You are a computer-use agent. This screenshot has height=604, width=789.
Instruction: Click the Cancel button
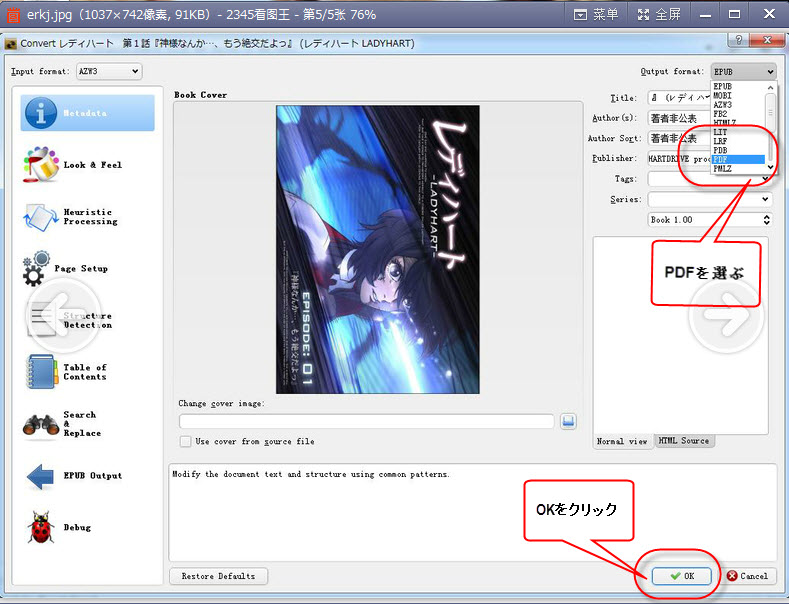[748, 576]
